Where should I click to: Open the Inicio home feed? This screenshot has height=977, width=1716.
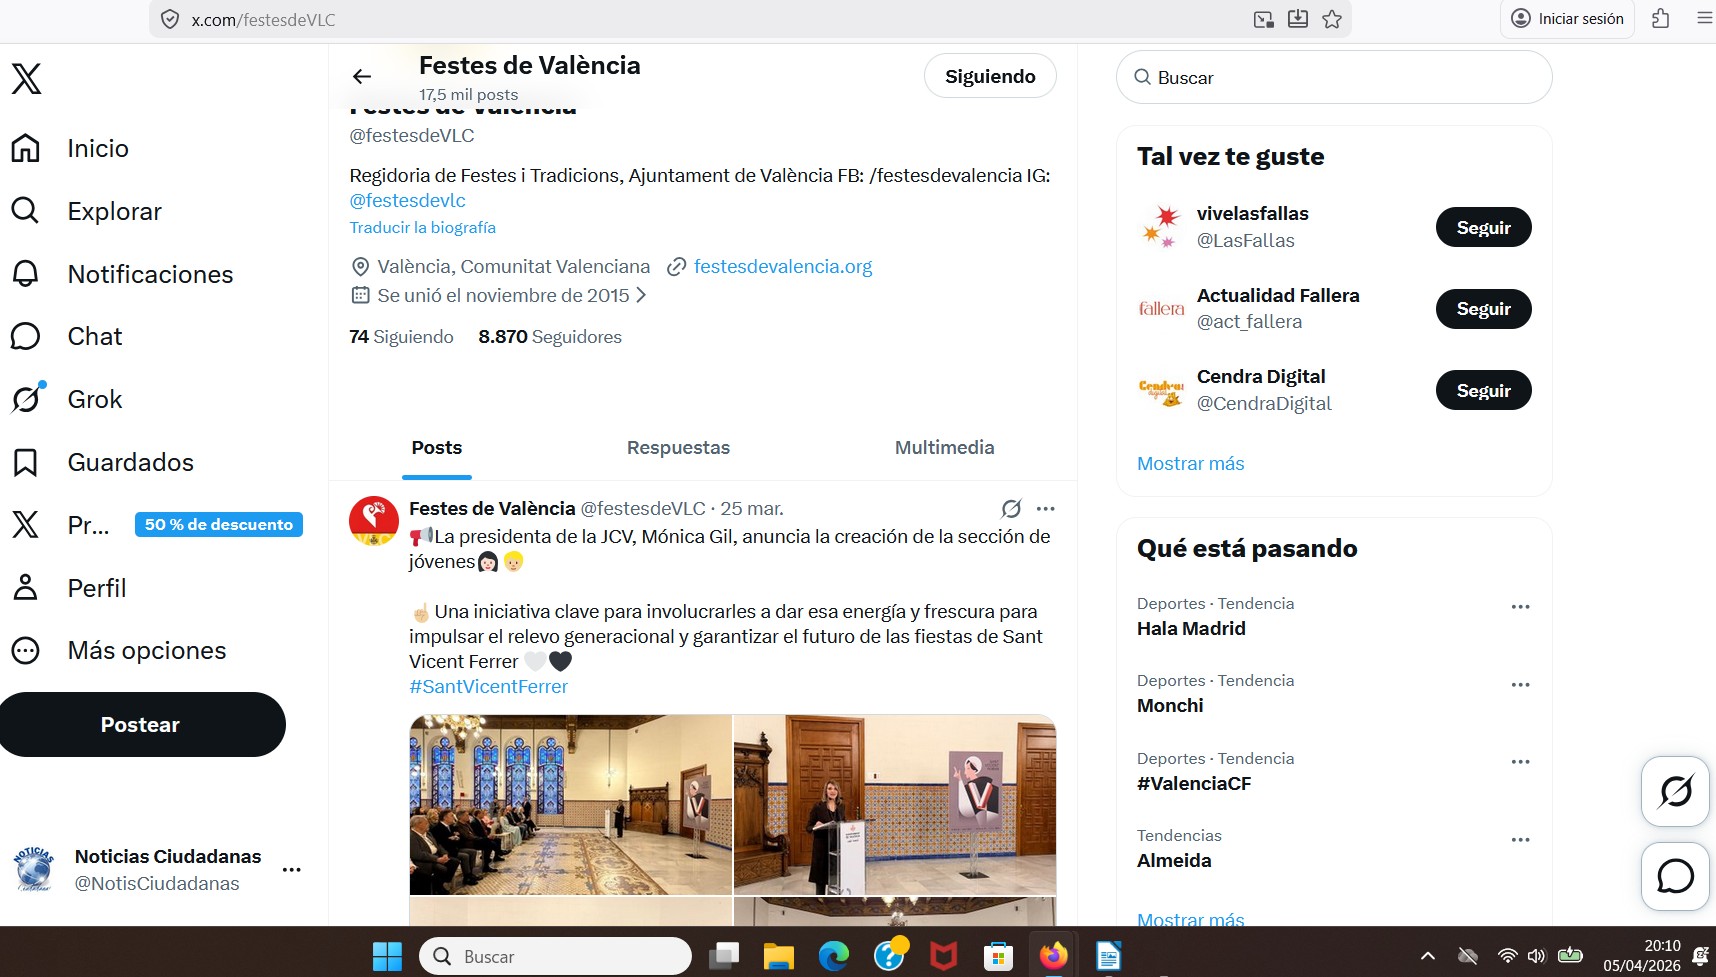(97, 148)
